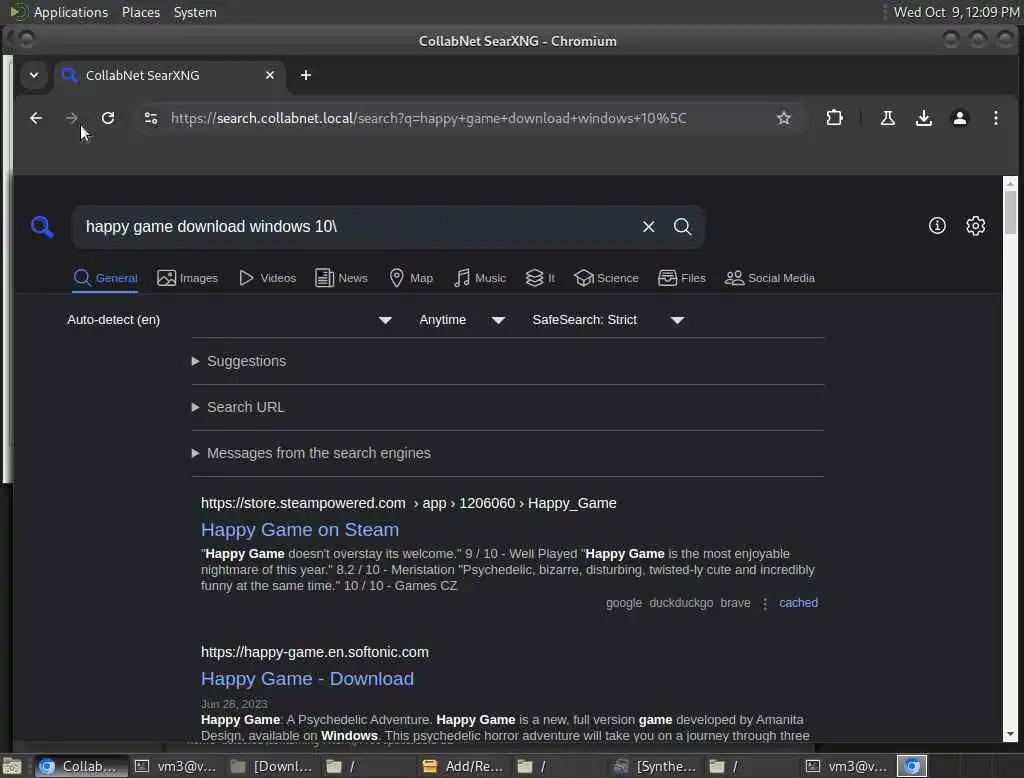This screenshot has width=1024, height=778.
Task: Switch to Images category
Action: point(187,278)
